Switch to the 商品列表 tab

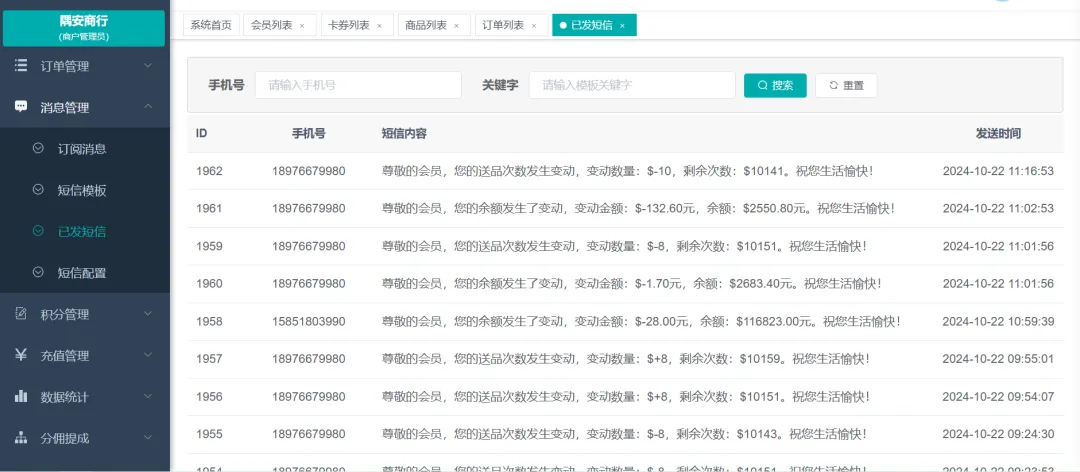(426, 25)
